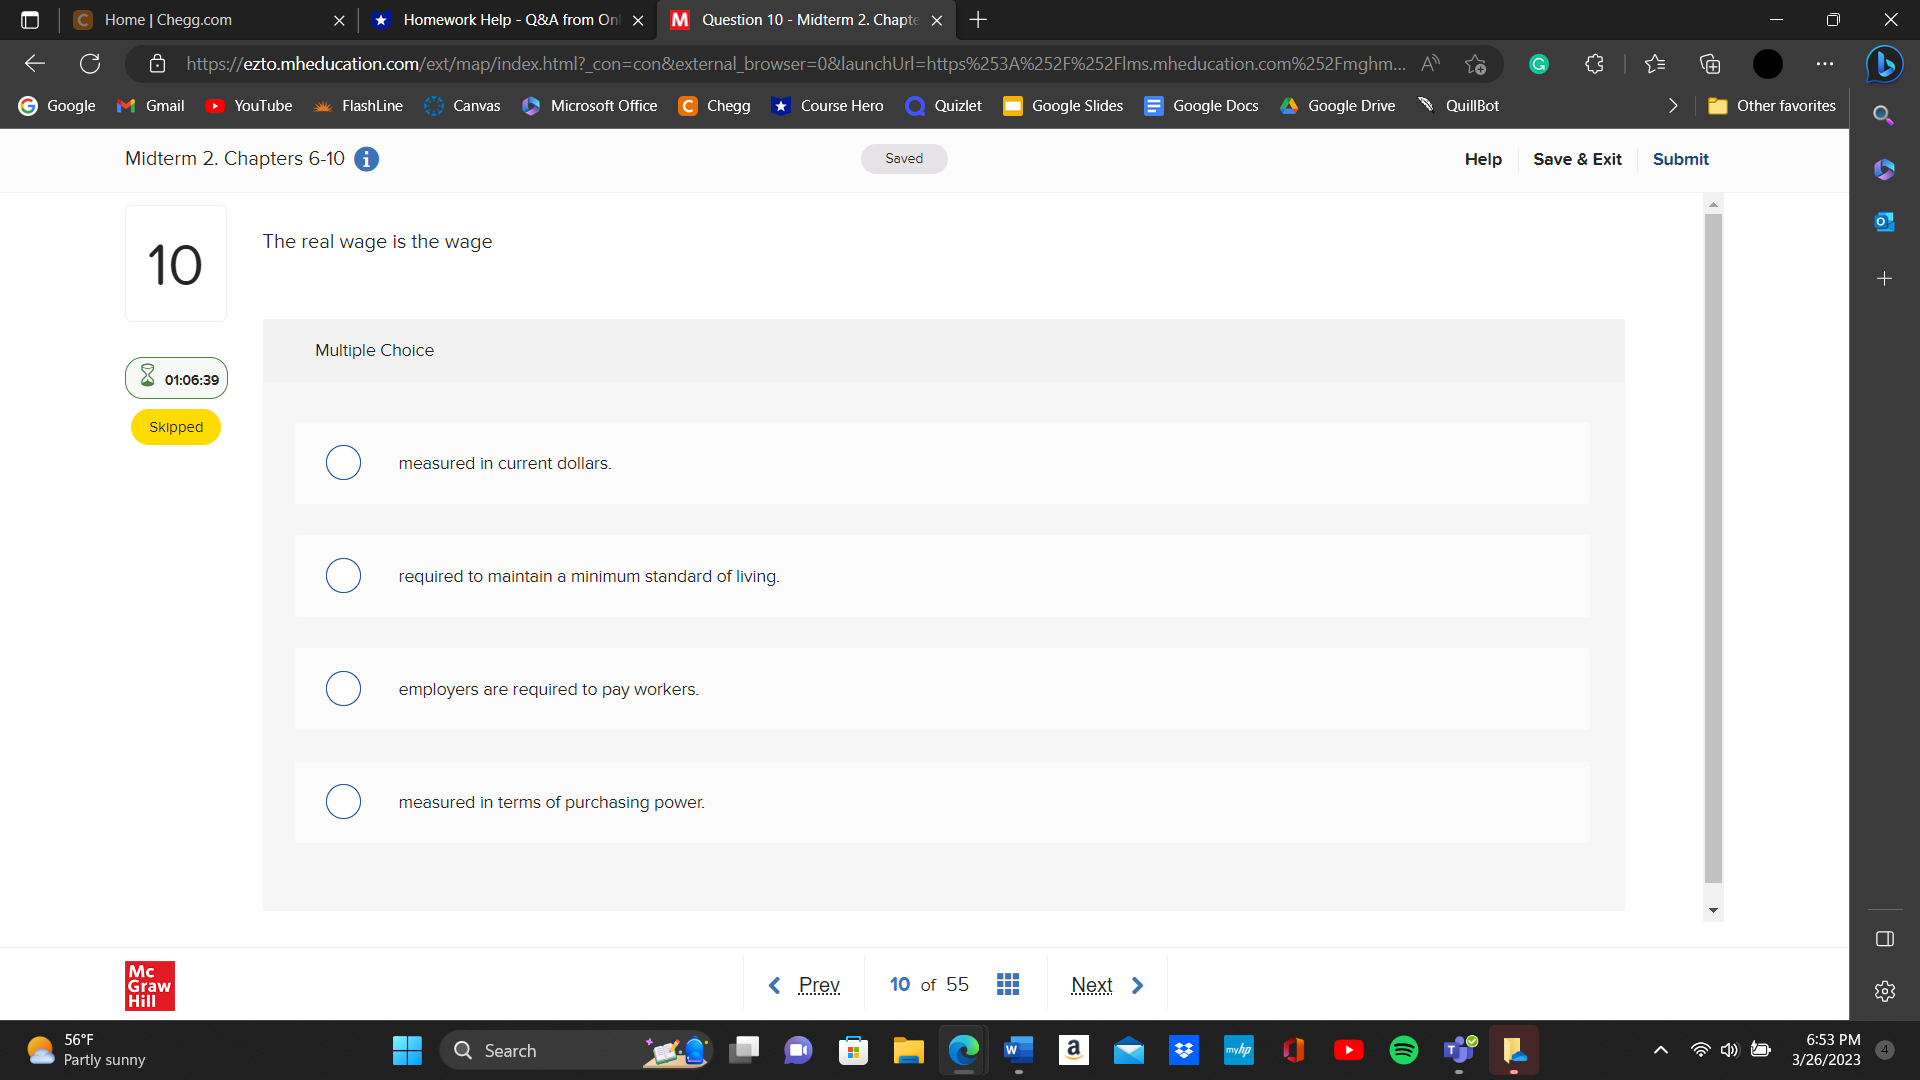The image size is (1920, 1080).
Task: Open the Bing Chat sidebar icon
Action: pos(1884,64)
